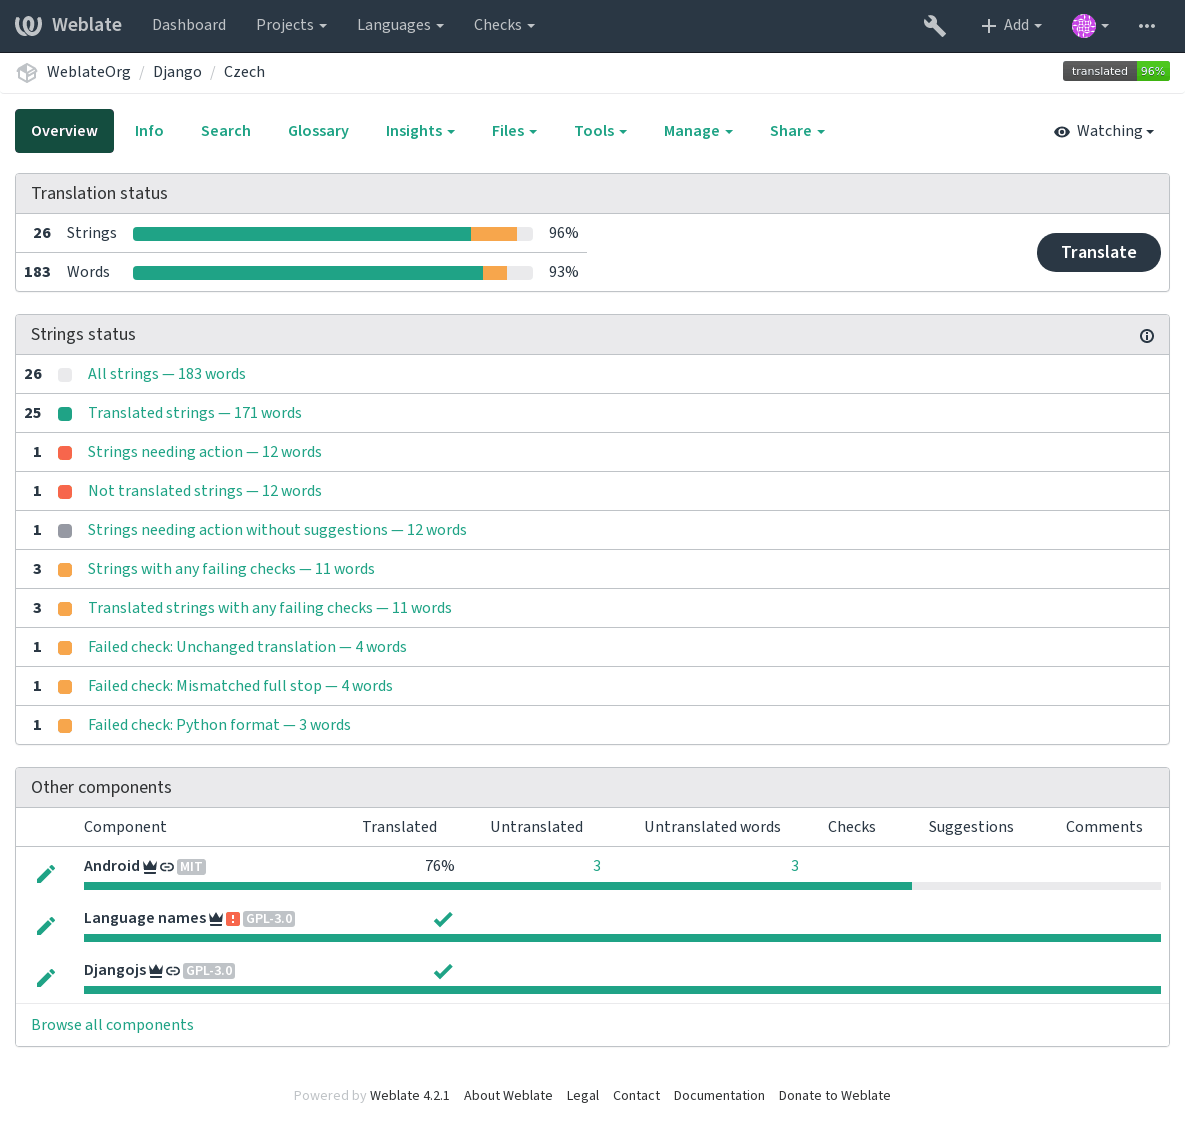Image resolution: width=1185 pixels, height=1129 pixels.
Task: Click the Words progress bar
Action: tap(333, 273)
